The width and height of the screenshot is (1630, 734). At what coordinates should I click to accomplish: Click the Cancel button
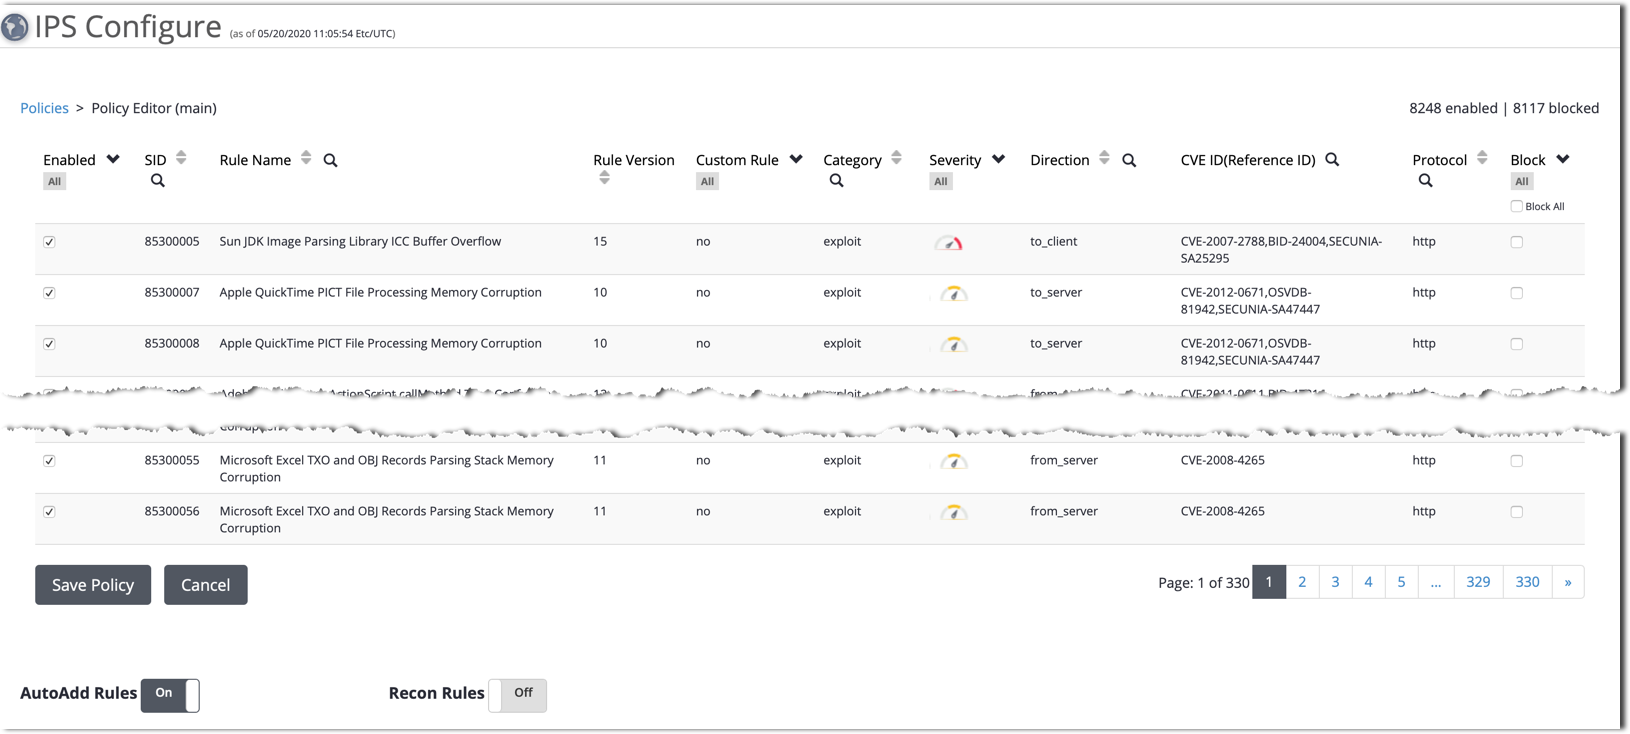point(206,585)
